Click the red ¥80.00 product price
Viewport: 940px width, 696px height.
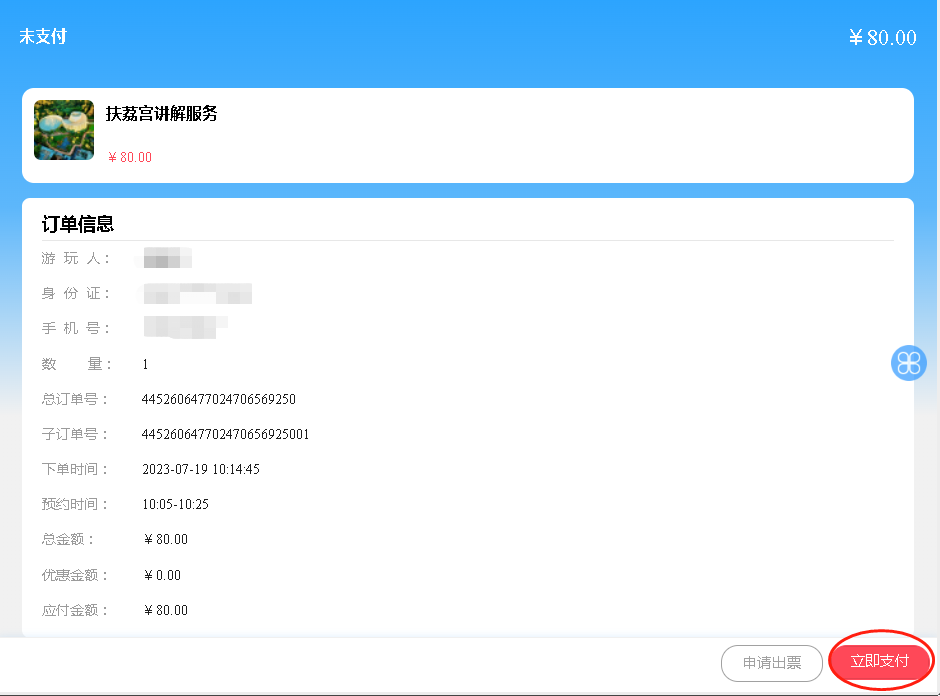129,157
